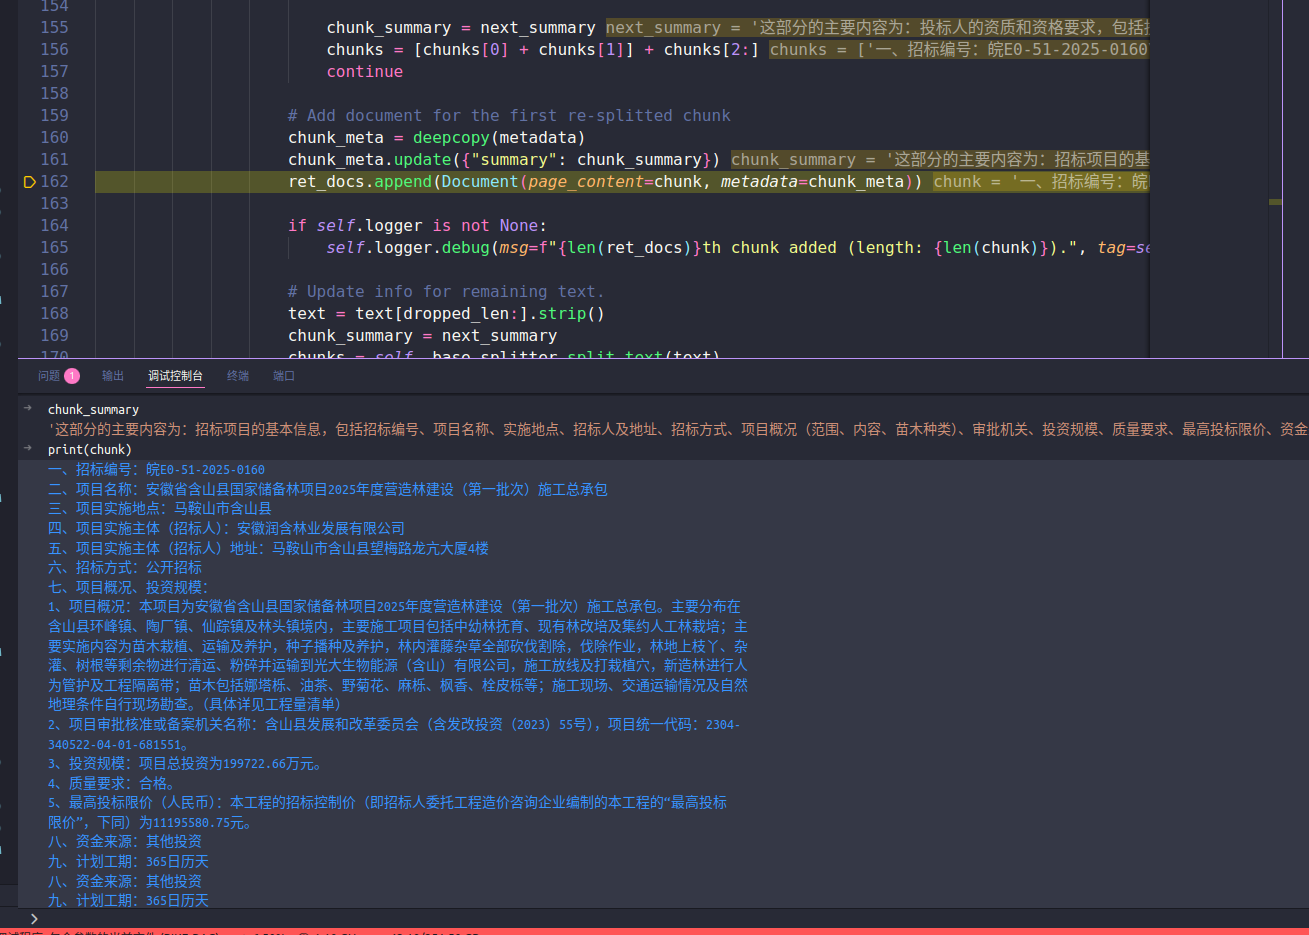Image resolution: width=1309 pixels, height=935 pixels.
Task: Open the 端口 (Ports) tab
Action: 284,376
